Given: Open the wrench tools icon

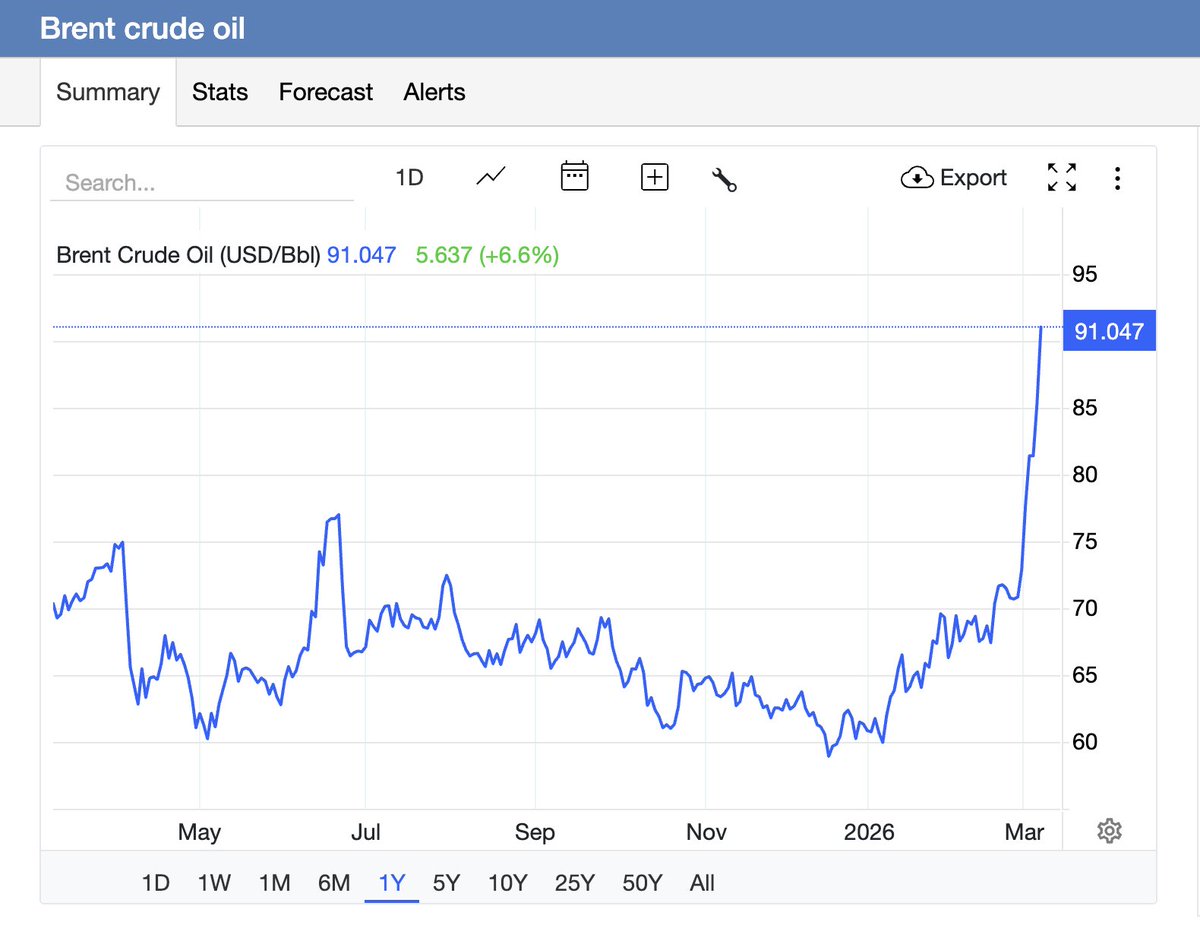Looking at the screenshot, I should pyautogui.click(x=724, y=179).
